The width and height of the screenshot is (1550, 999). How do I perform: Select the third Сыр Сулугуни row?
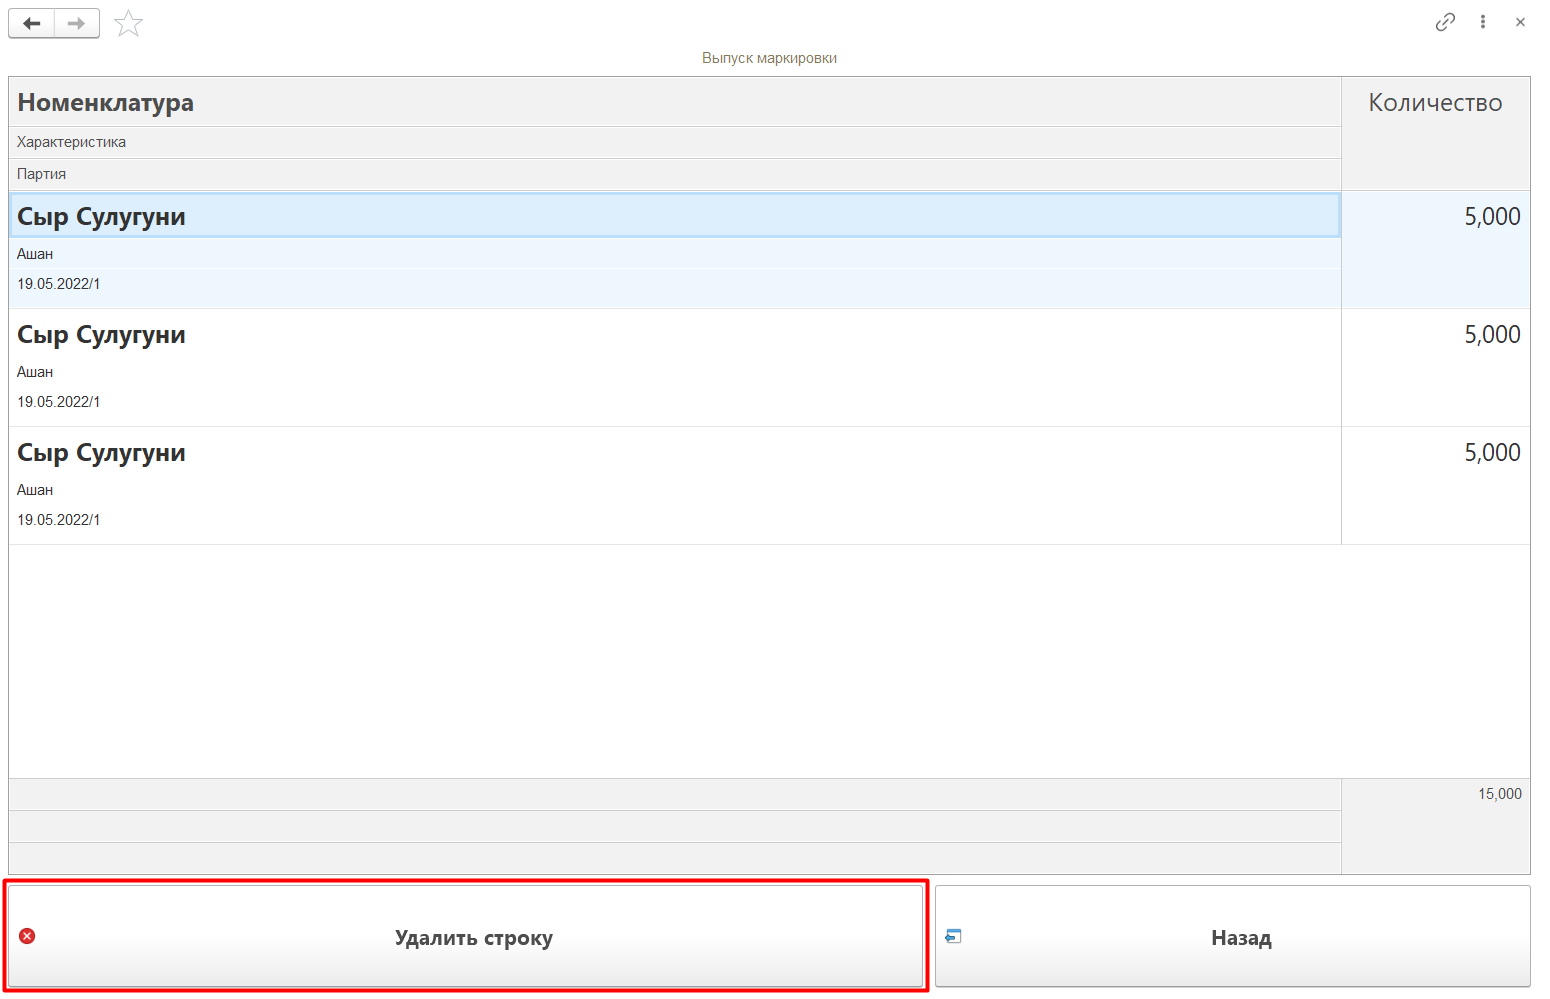101,453
